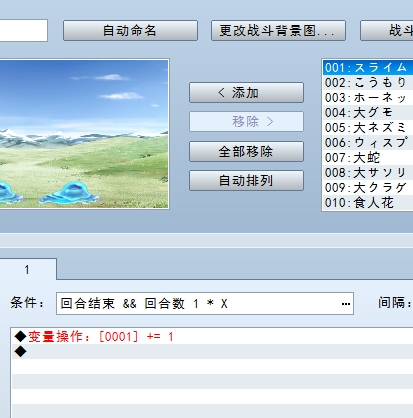Select enemy 009:大クラゲ in the list
Screen dimensions: 413x418
pyautogui.click(x=368, y=188)
